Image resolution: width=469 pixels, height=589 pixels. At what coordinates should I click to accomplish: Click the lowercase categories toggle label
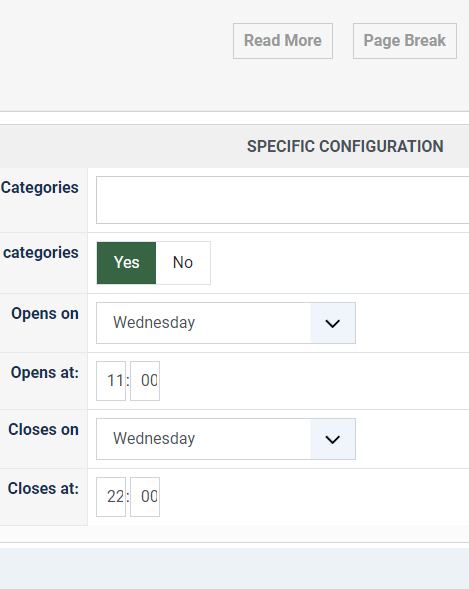click(x=41, y=253)
